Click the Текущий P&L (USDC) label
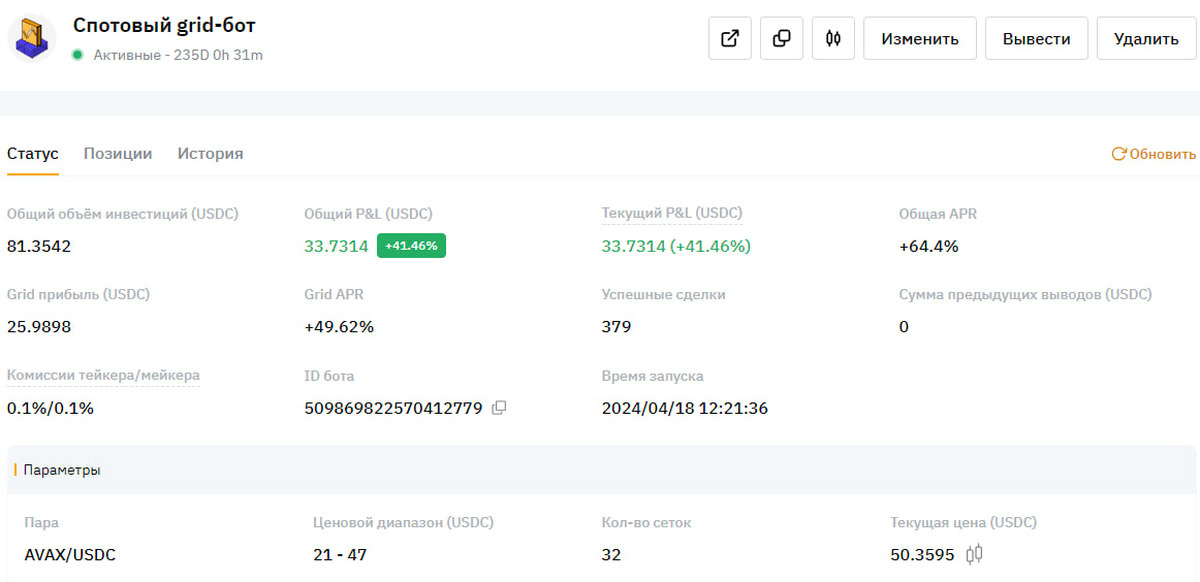This screenshot has height=582, width=1200. pyautogui.click(x=671, y=213)
